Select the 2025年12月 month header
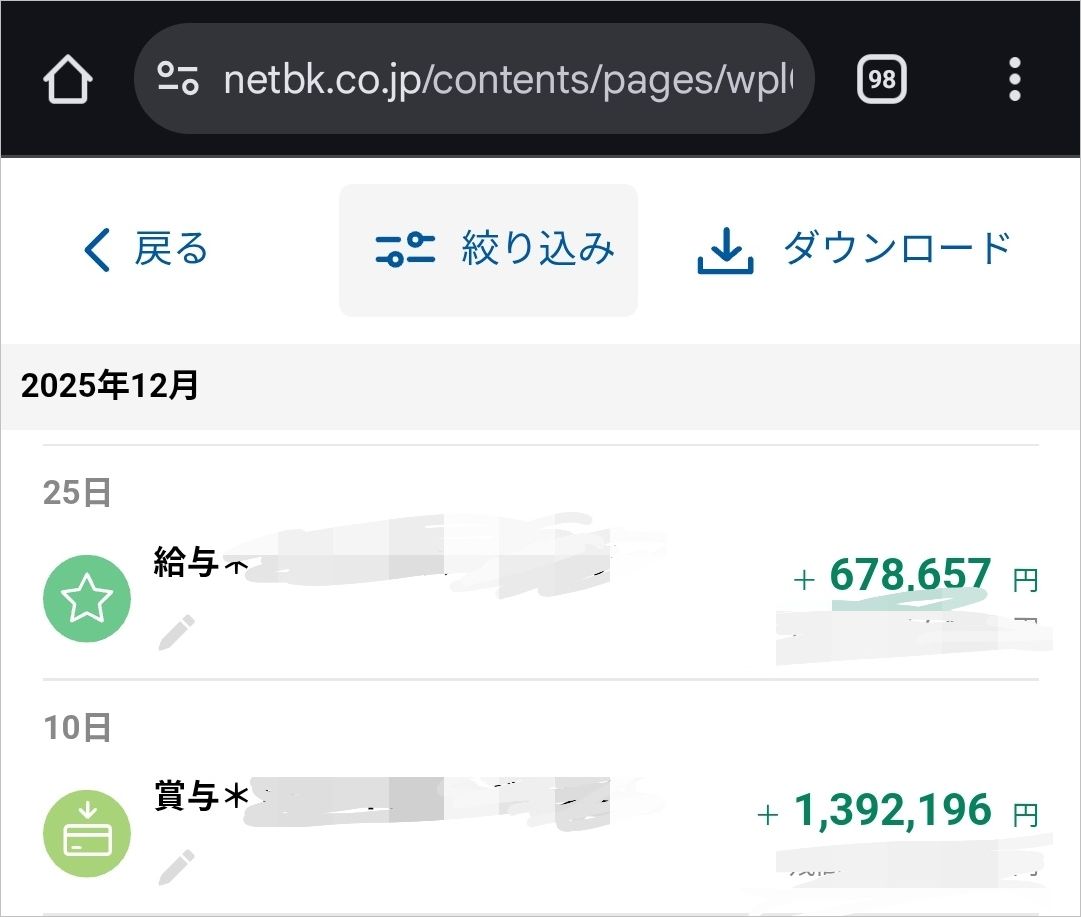The height and width of the screenshot is (917, 1081). click(110, 386)
